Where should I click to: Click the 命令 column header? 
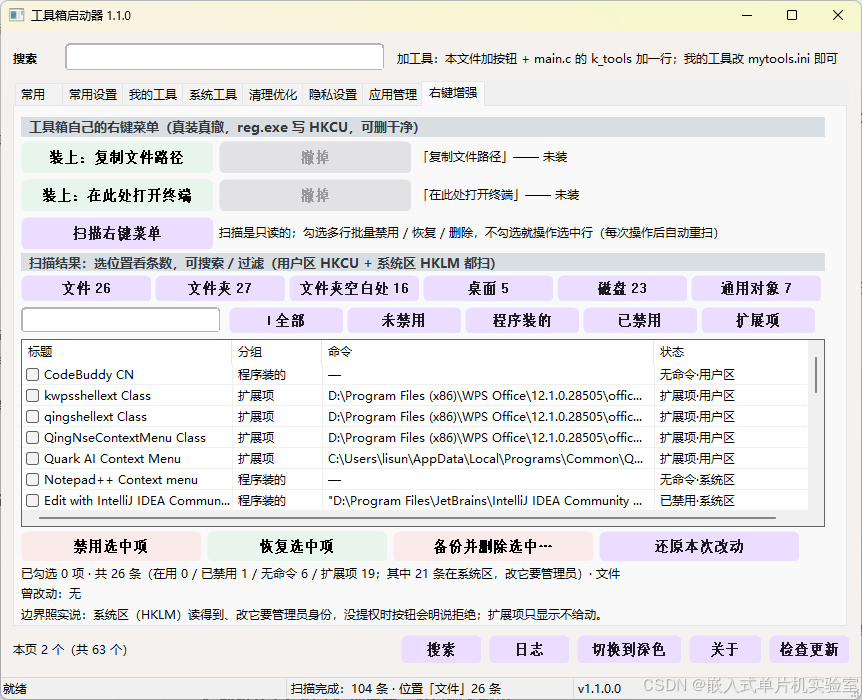pyautogui.click(x=488, y=352)
